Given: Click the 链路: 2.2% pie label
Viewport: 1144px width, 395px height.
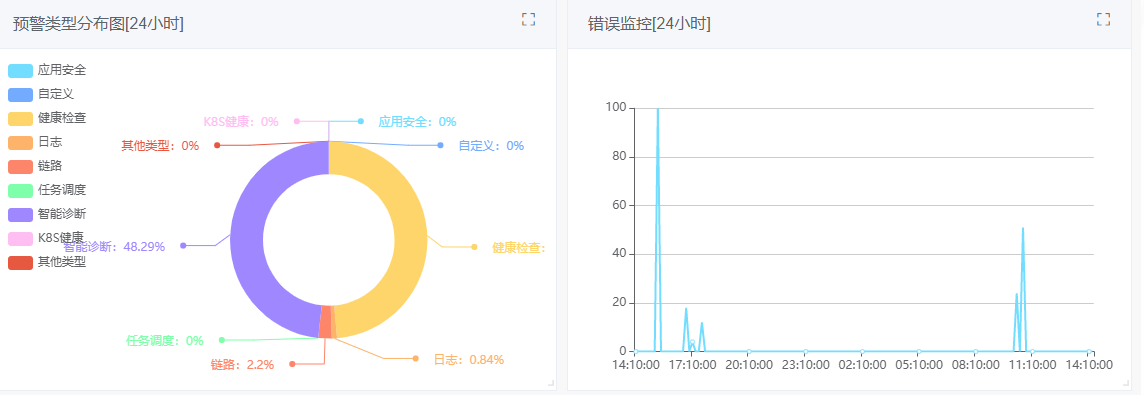Looking at the screenshot, I should click(x=242, y=364).
